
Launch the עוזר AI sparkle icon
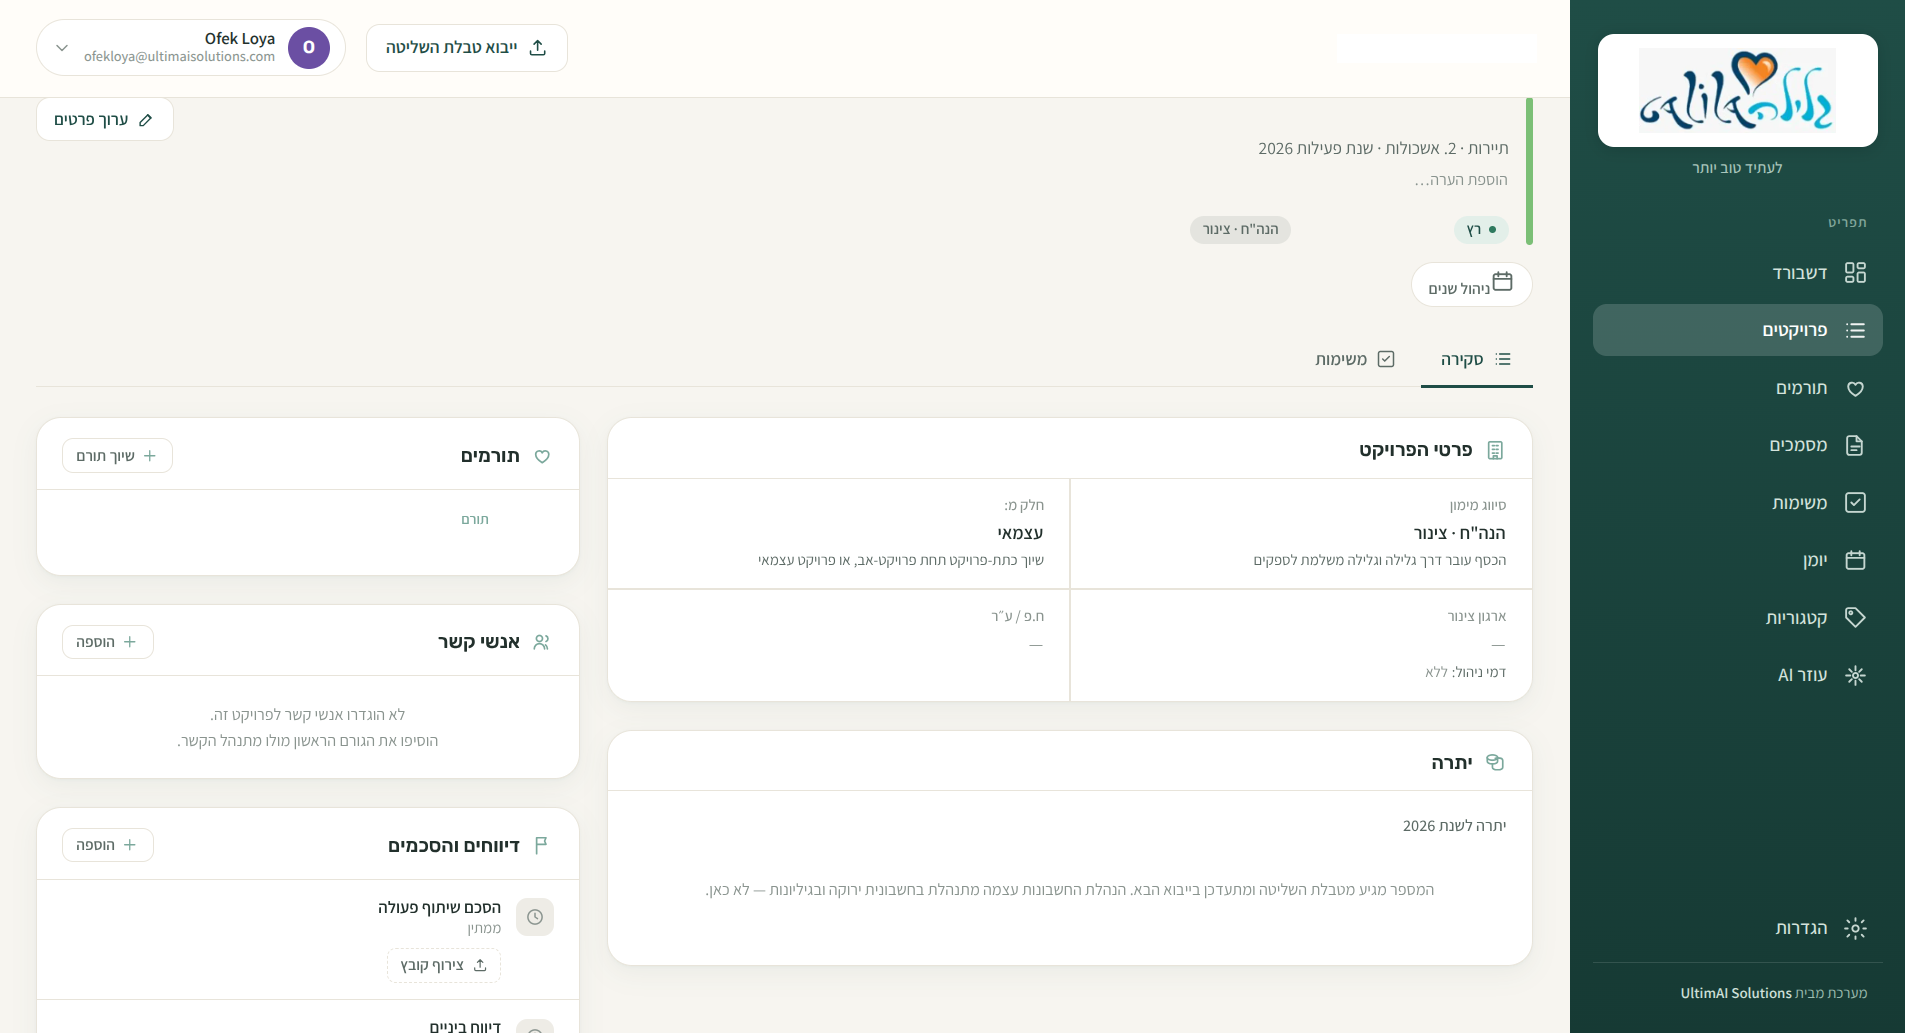point(1855,675)
